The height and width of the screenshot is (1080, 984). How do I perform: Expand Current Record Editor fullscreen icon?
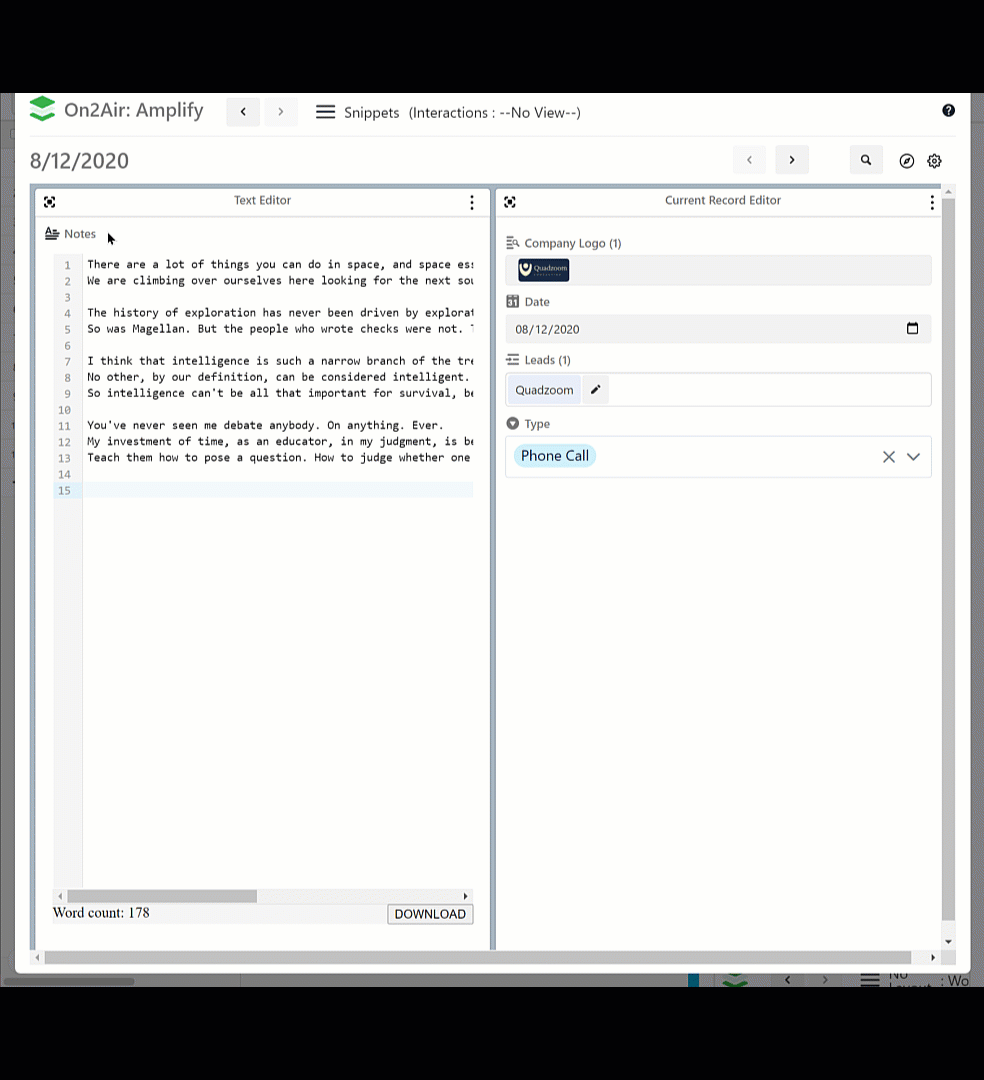(510, 202)
